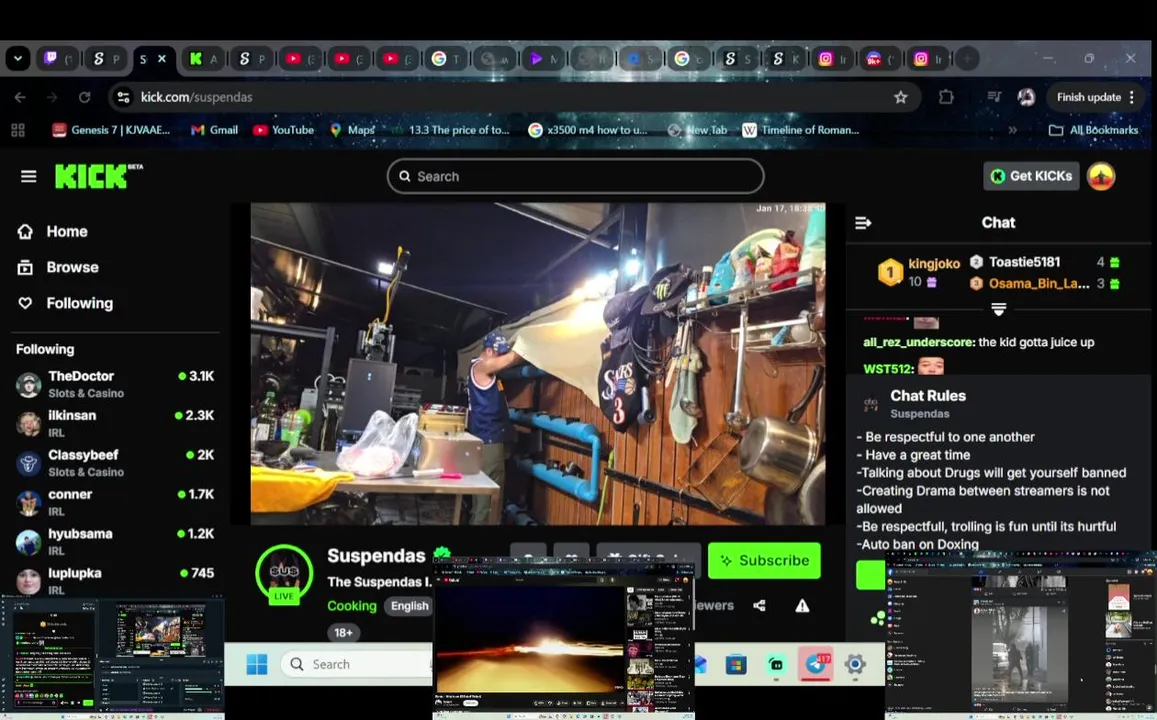Open browser extensions puzzle icon
The width and height of the screenshot is (1157, 720).
(x=946, y=97)
